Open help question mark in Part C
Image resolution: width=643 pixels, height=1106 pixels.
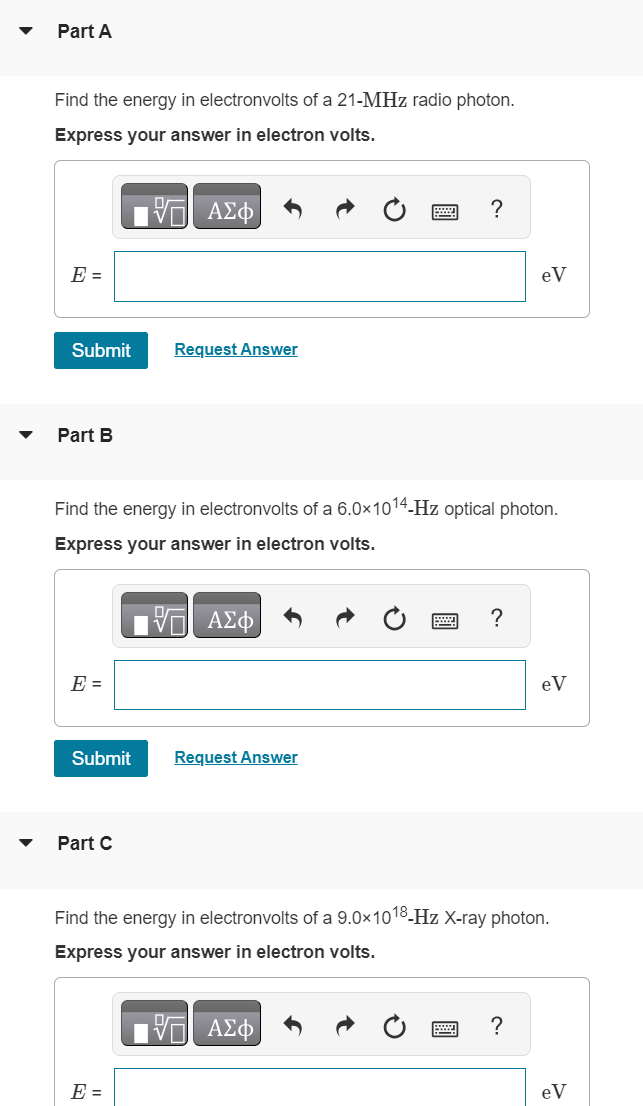coord(497,1026)
